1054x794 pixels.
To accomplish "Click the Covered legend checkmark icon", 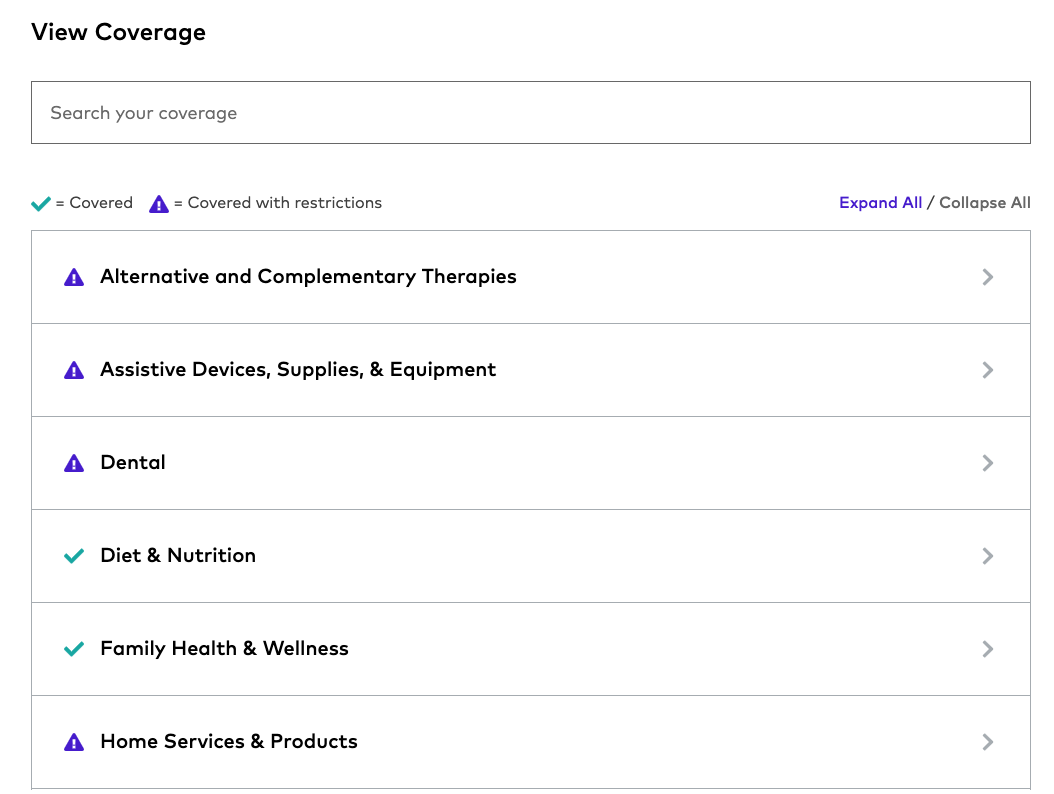I will [x=40, y=203].
